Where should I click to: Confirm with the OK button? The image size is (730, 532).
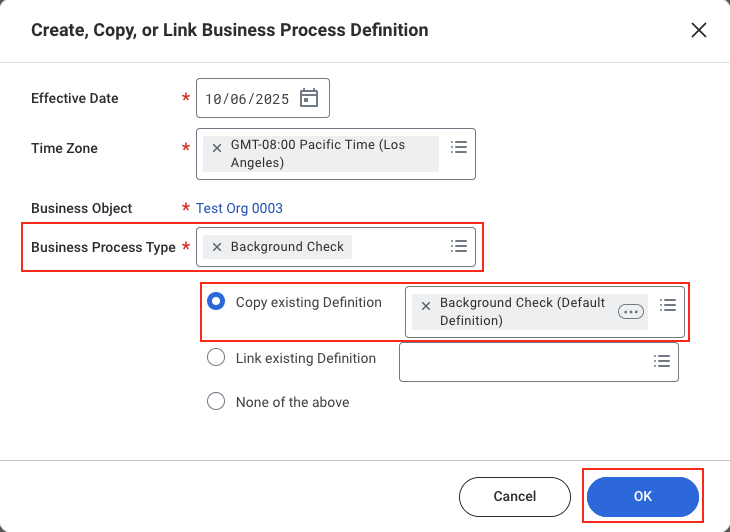click(x=643, y=497)
